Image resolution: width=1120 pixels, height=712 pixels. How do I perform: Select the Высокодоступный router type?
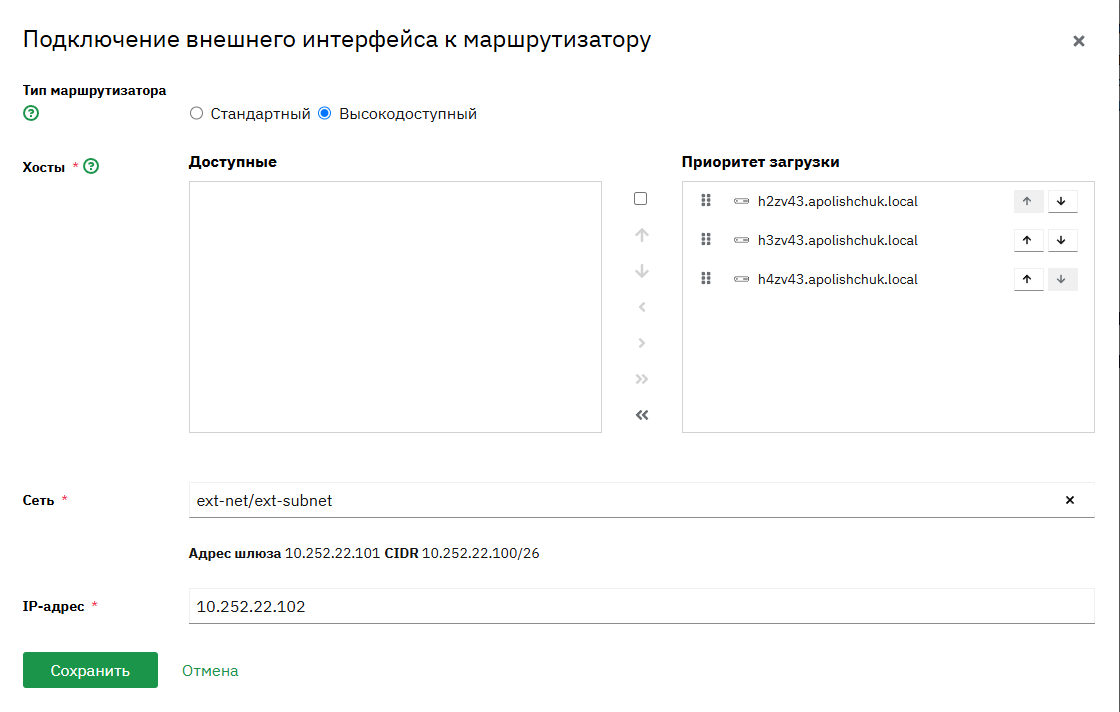325,114
